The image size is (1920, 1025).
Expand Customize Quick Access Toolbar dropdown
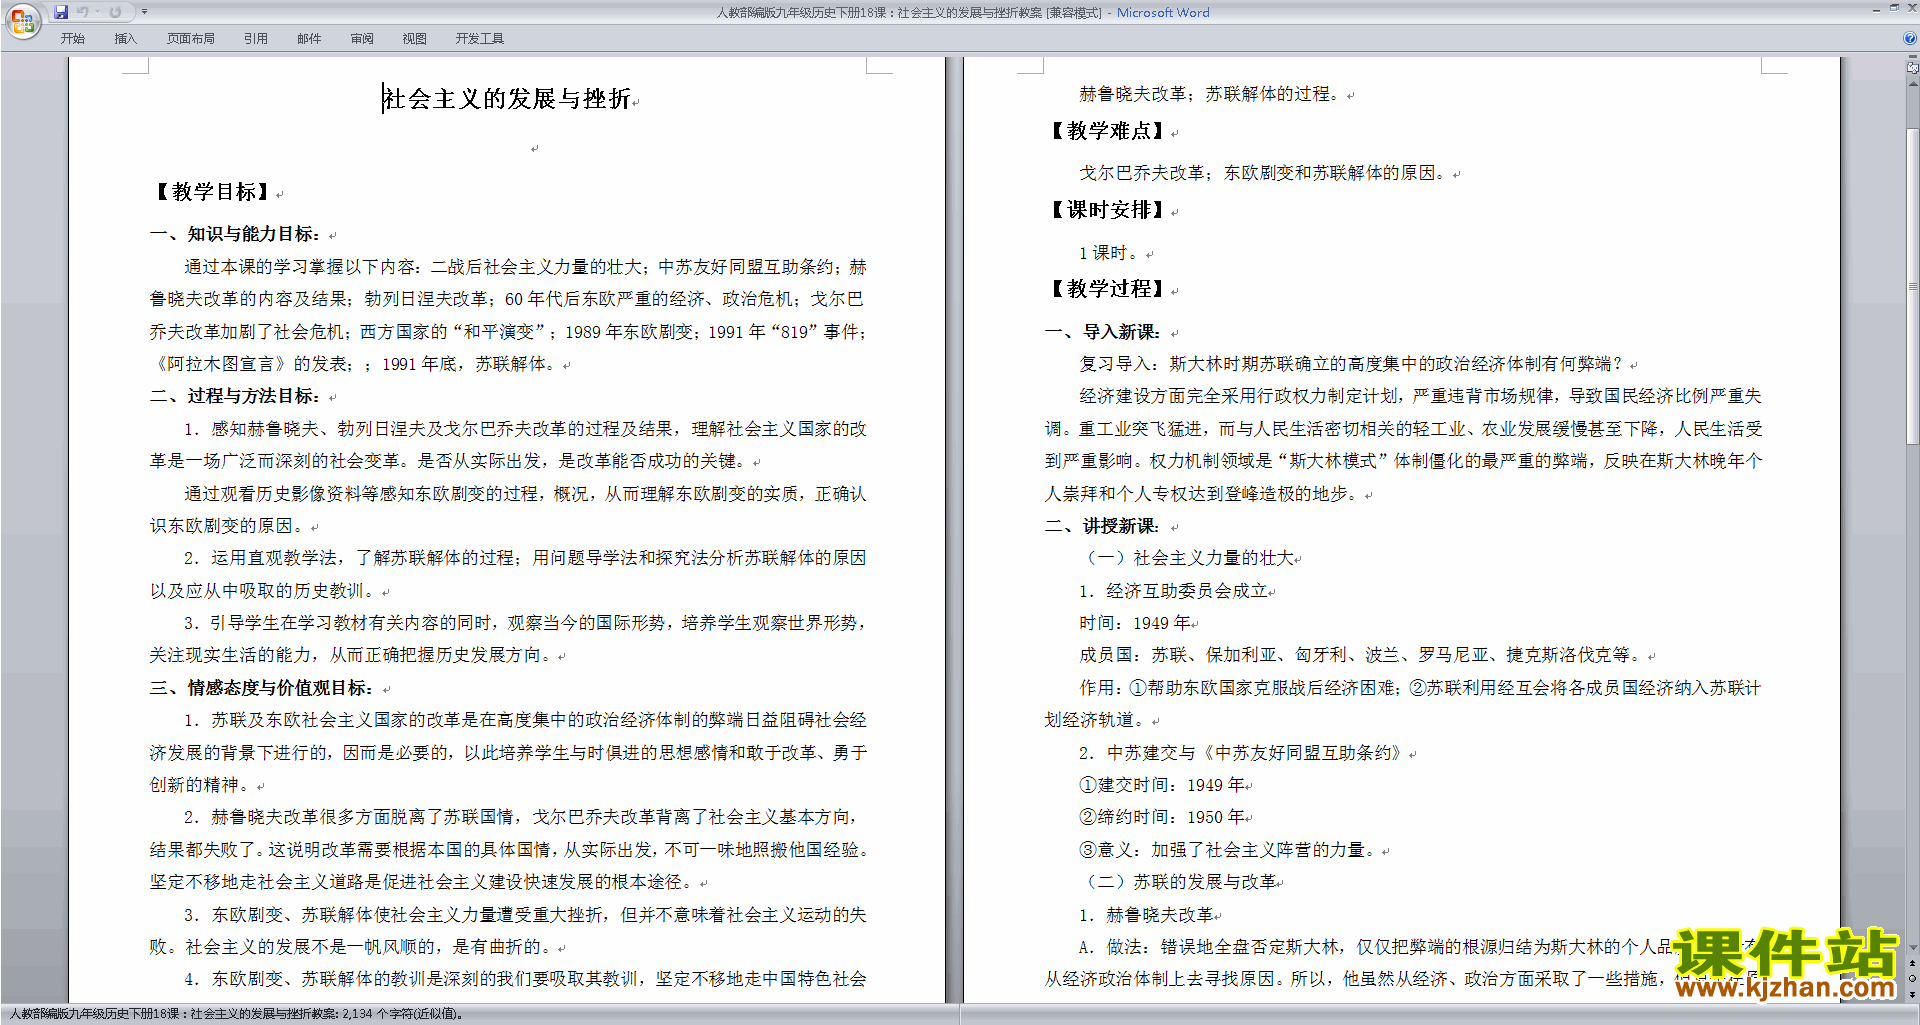[144, 12]
